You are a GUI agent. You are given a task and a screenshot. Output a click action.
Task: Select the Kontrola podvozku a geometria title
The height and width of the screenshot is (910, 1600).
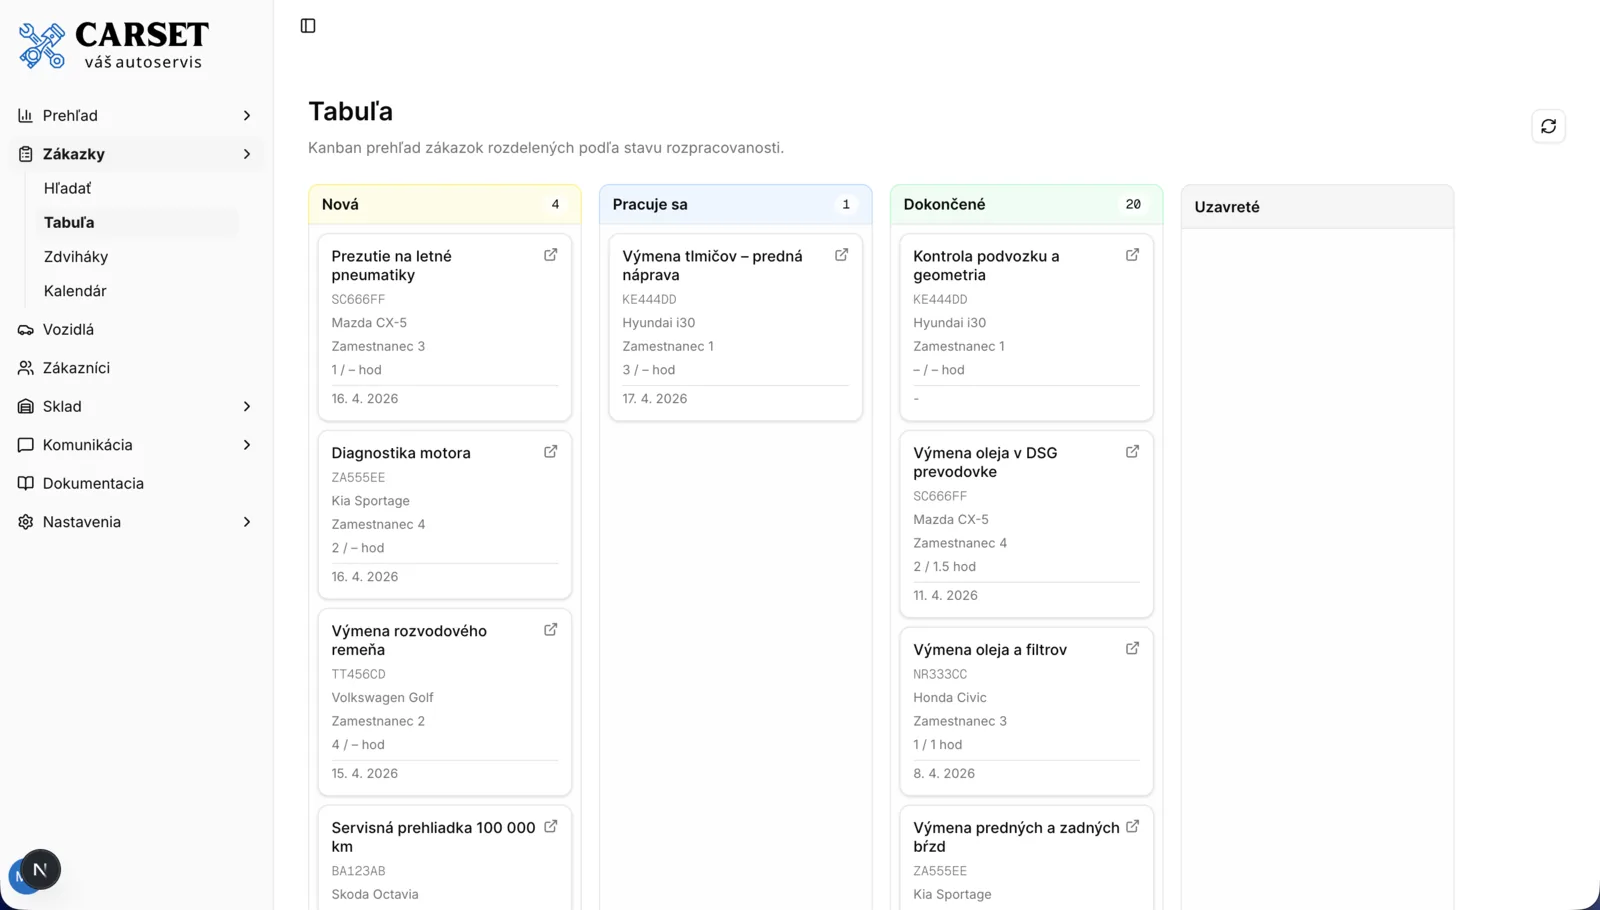986,266
